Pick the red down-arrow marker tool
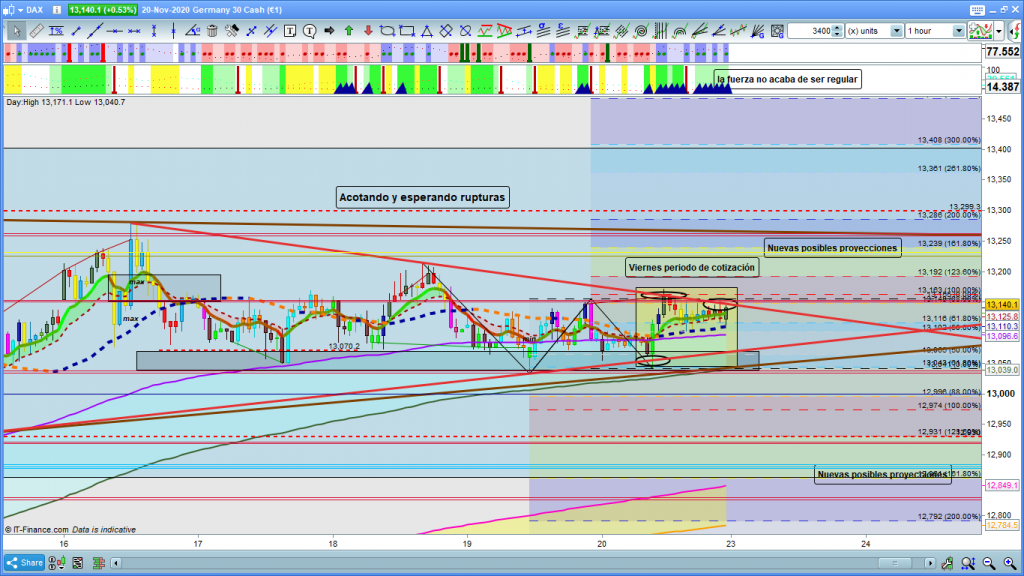The width and height of the screenshot is (1024, 576). [x=367, y=31]
